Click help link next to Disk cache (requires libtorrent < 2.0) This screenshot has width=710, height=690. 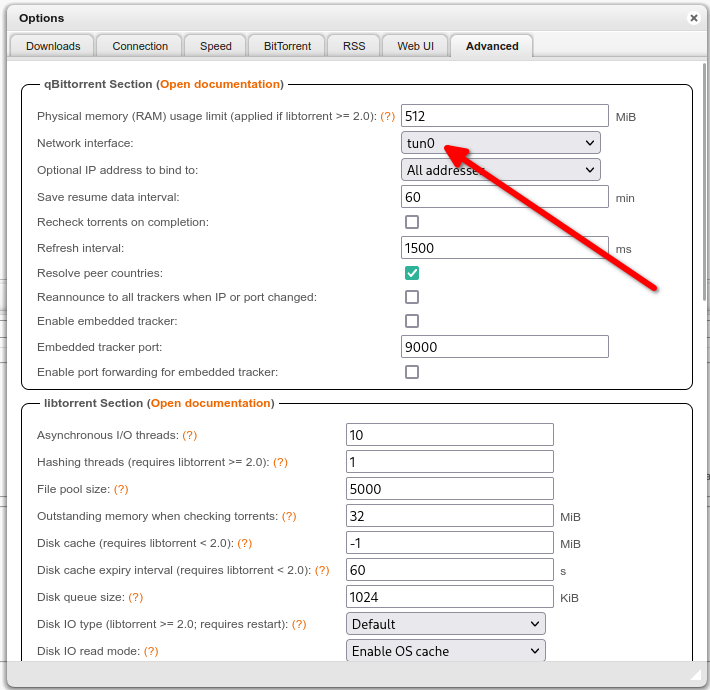[245, 543]
